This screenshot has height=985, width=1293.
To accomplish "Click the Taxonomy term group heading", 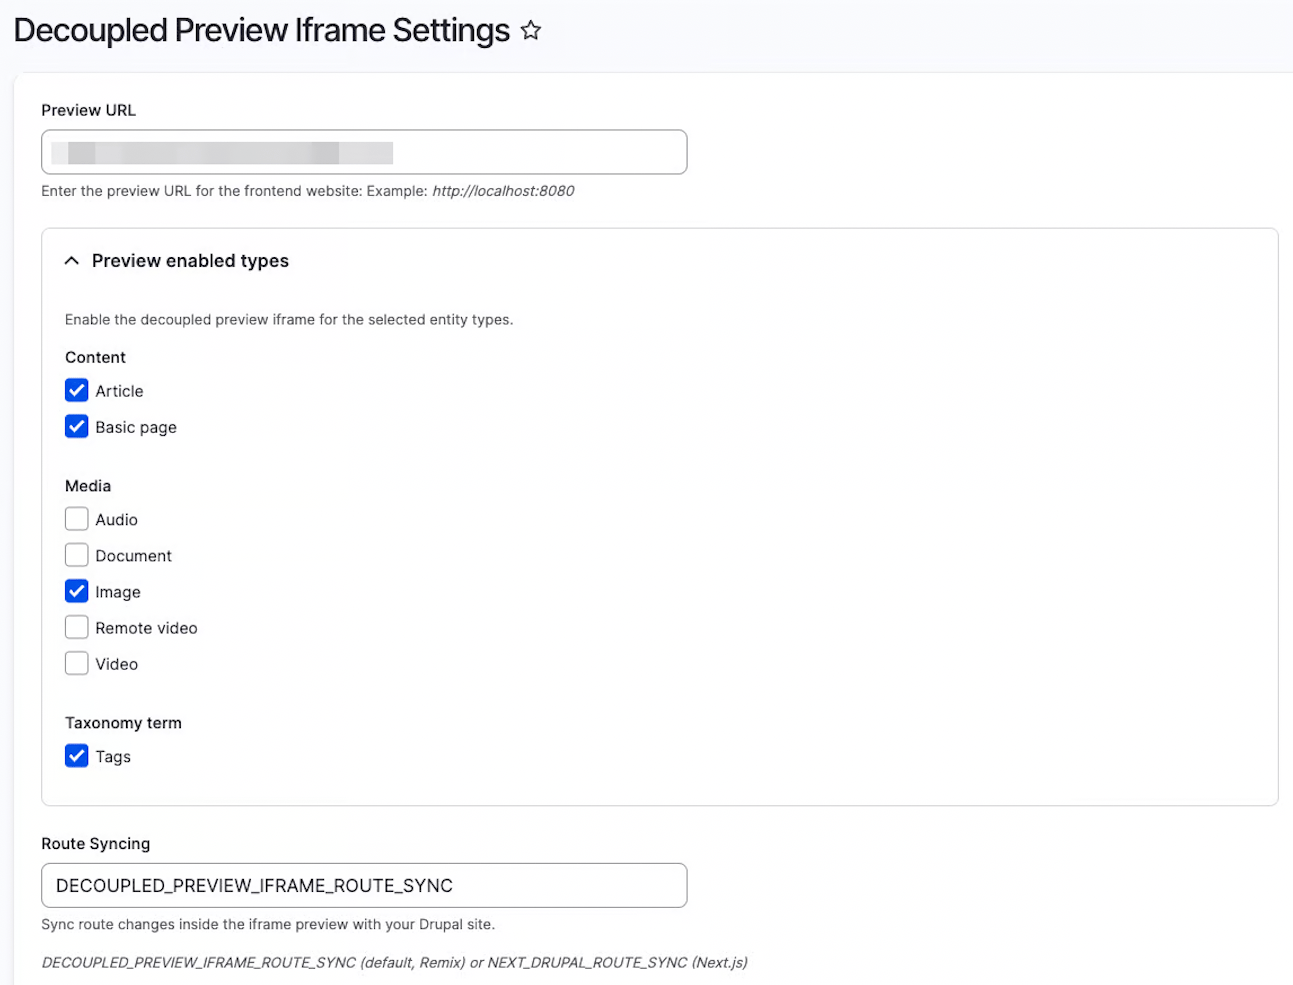I will (123, 723).
